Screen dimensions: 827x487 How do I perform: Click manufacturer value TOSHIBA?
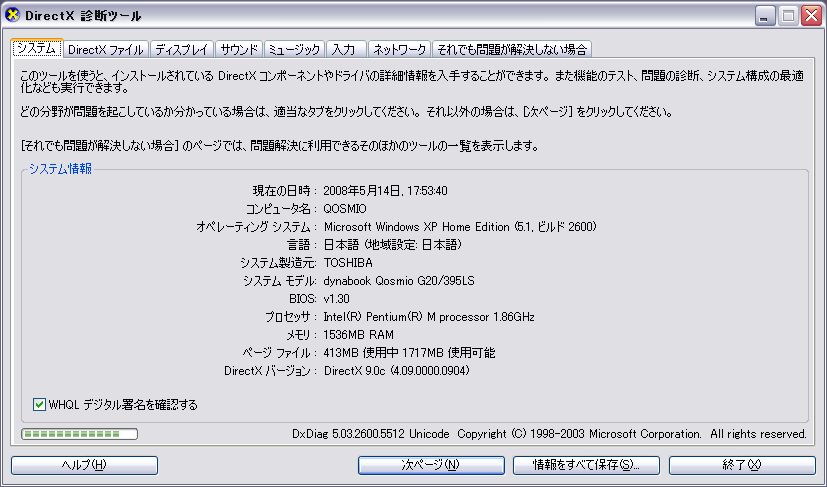point(348,263)
